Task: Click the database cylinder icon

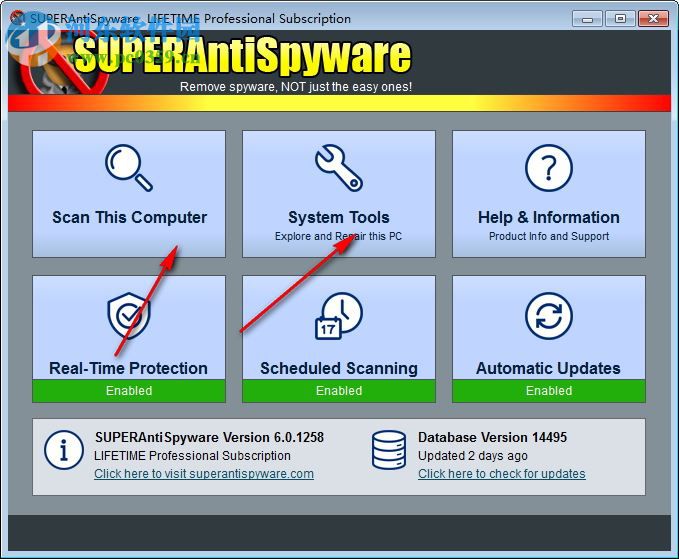Action: [389, 450]
